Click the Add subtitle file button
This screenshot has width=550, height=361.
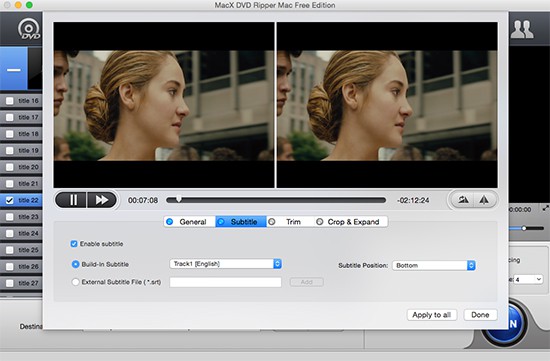pos(307,282)
